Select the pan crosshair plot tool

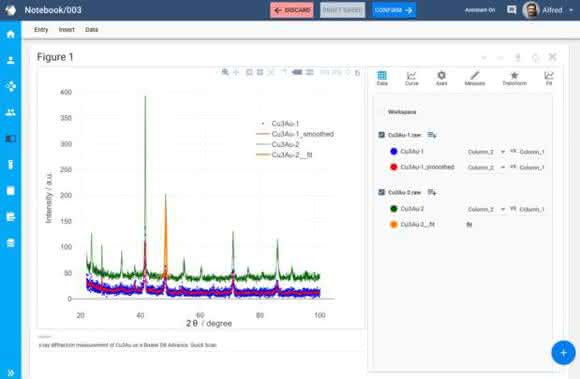pyautogui.click(x=236, y=72)
